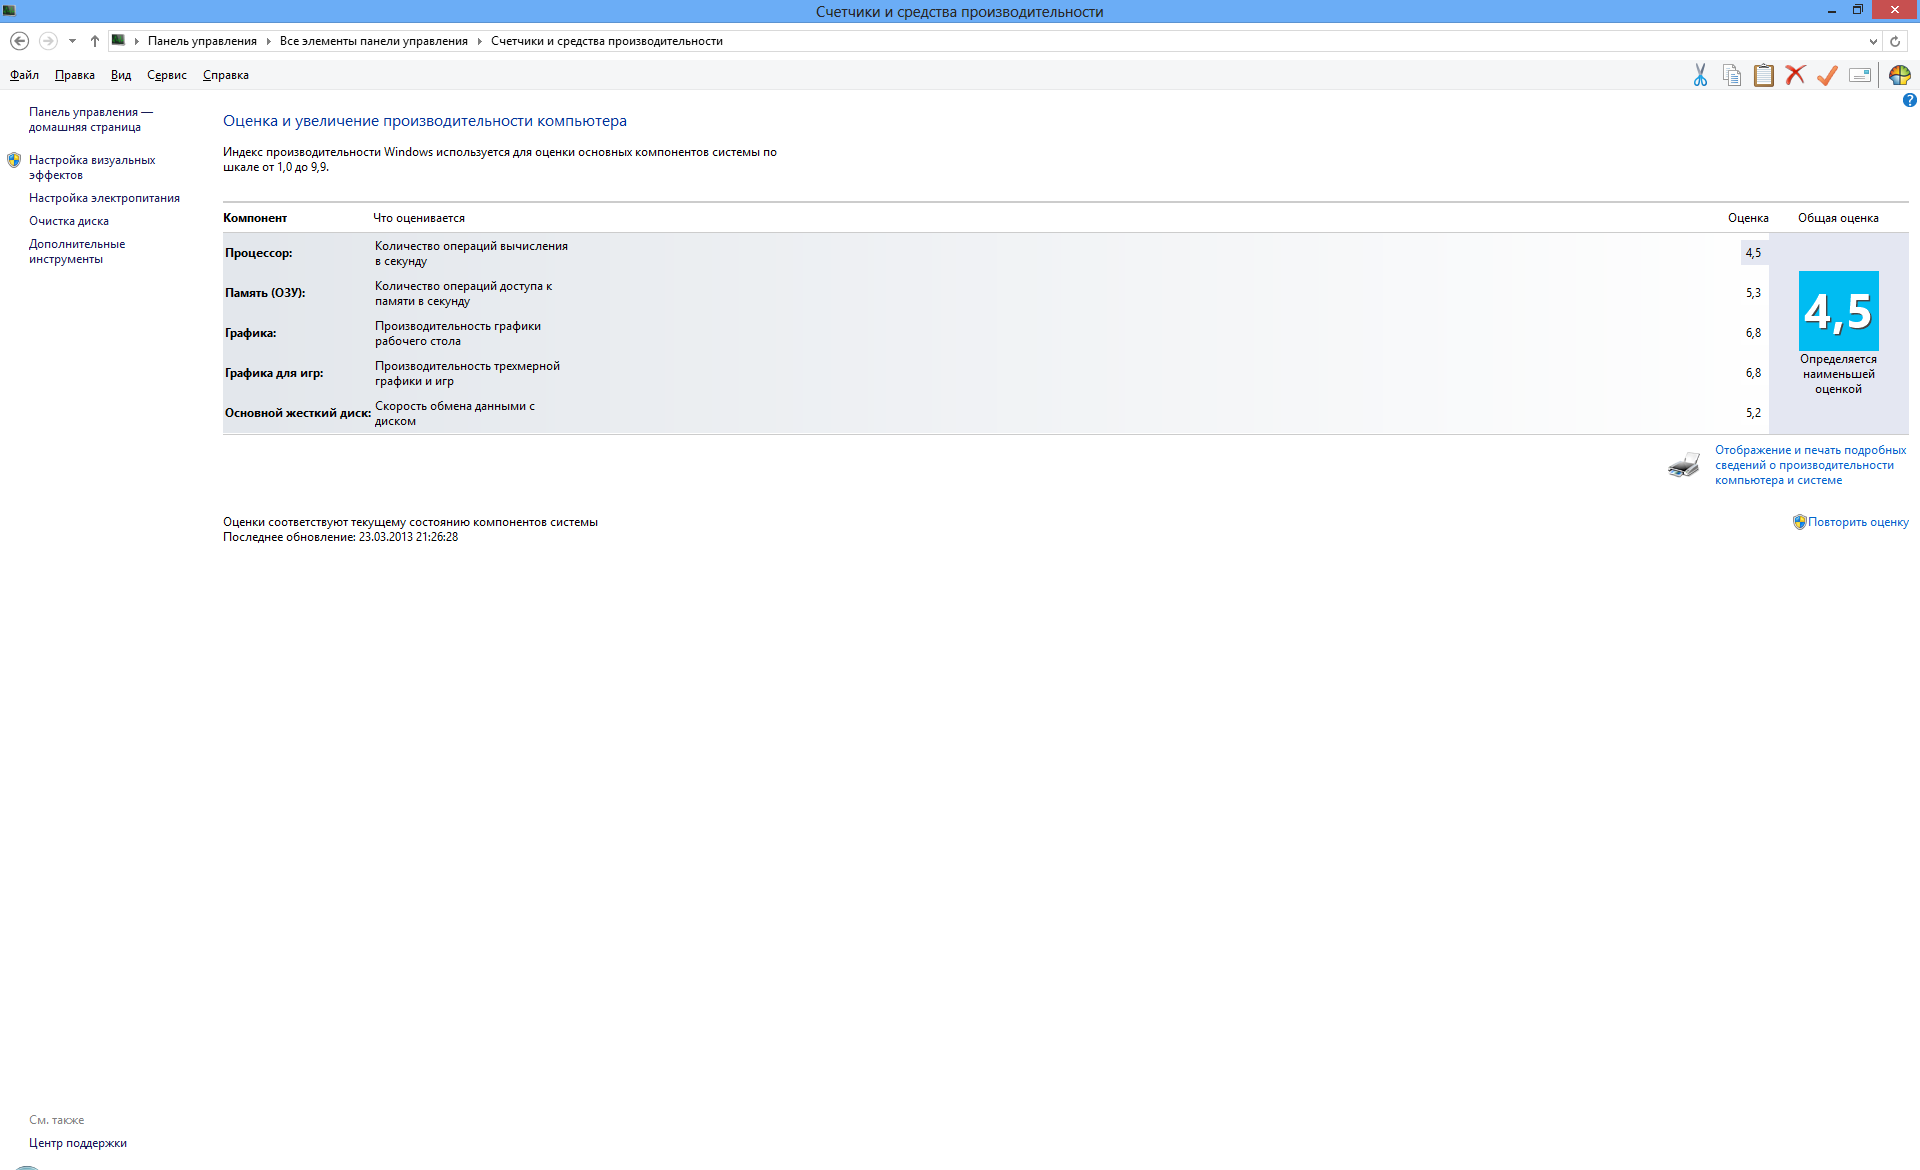Go back with the Back arrow button
The image size is (1920, 1170).
click(19, 41)
